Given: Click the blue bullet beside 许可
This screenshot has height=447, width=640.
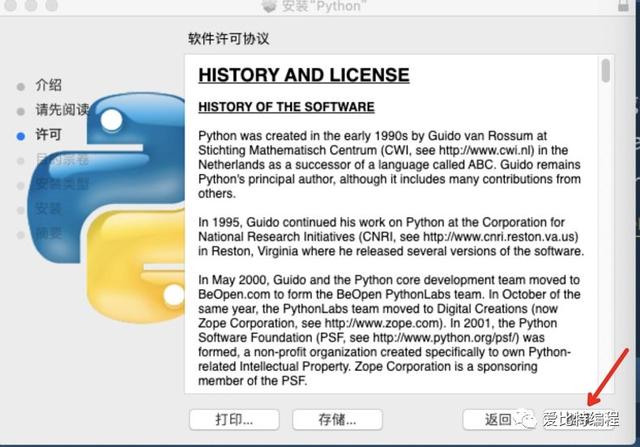Looking at the screenshot, I should point(21,136).
